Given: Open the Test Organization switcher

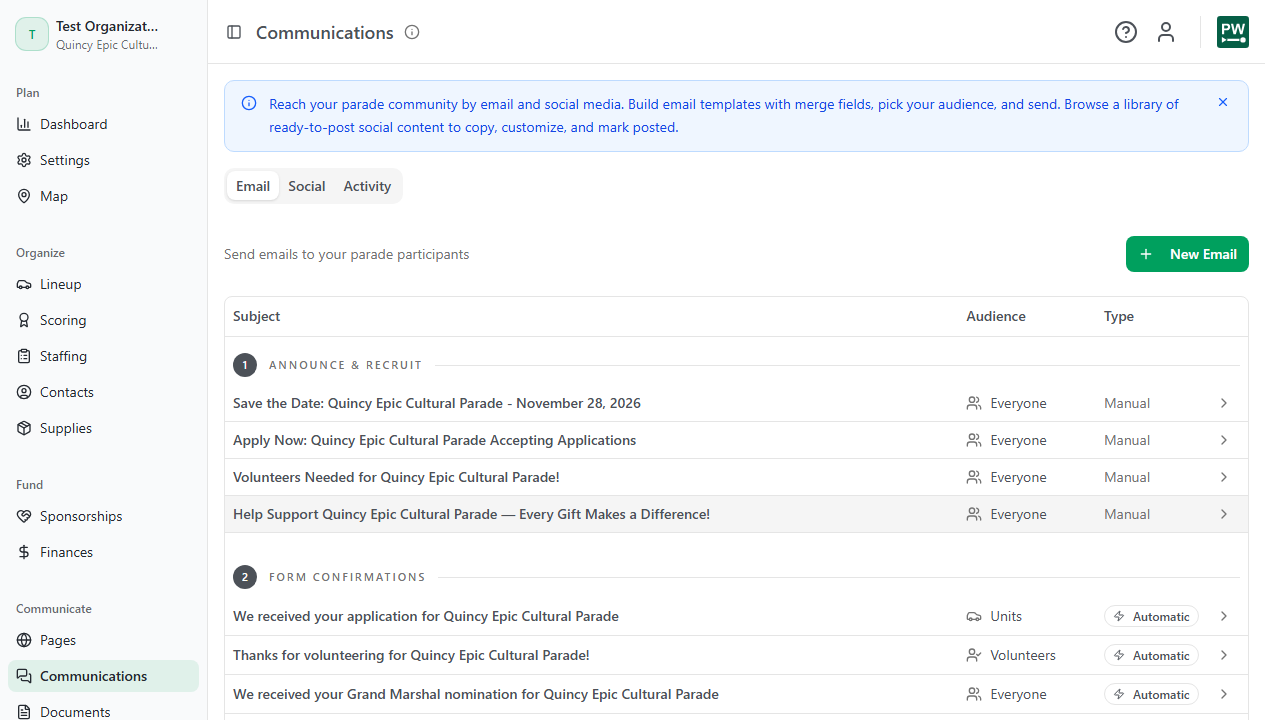Looking at the screenshot, I should coord(103,34).
